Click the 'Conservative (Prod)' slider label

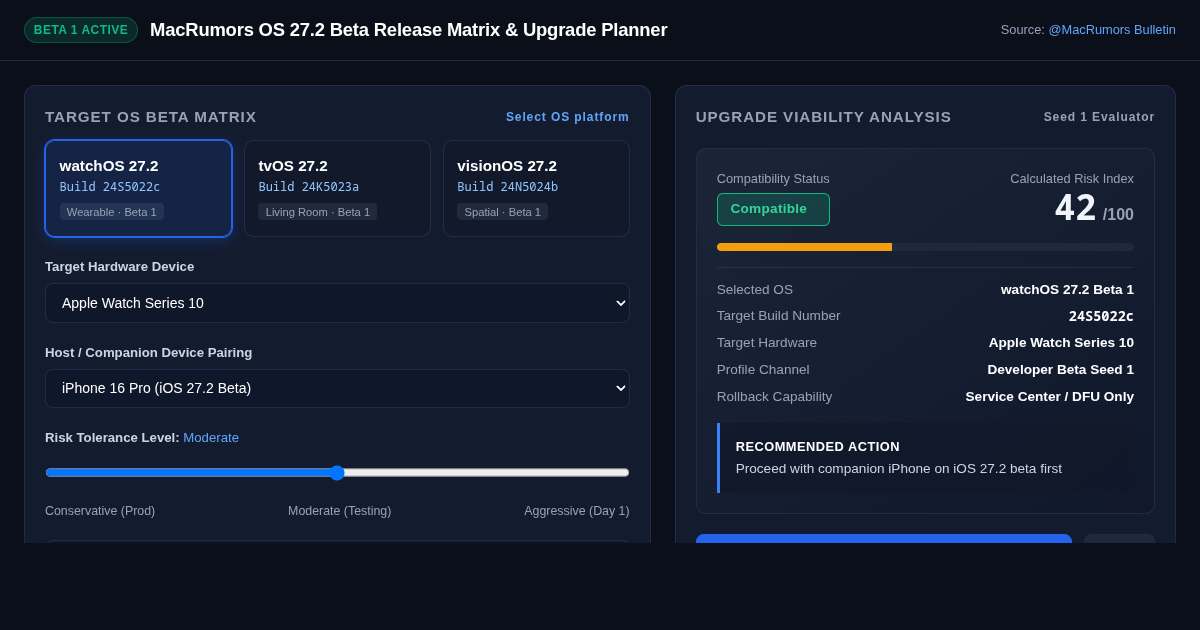(x=100, y=511)
